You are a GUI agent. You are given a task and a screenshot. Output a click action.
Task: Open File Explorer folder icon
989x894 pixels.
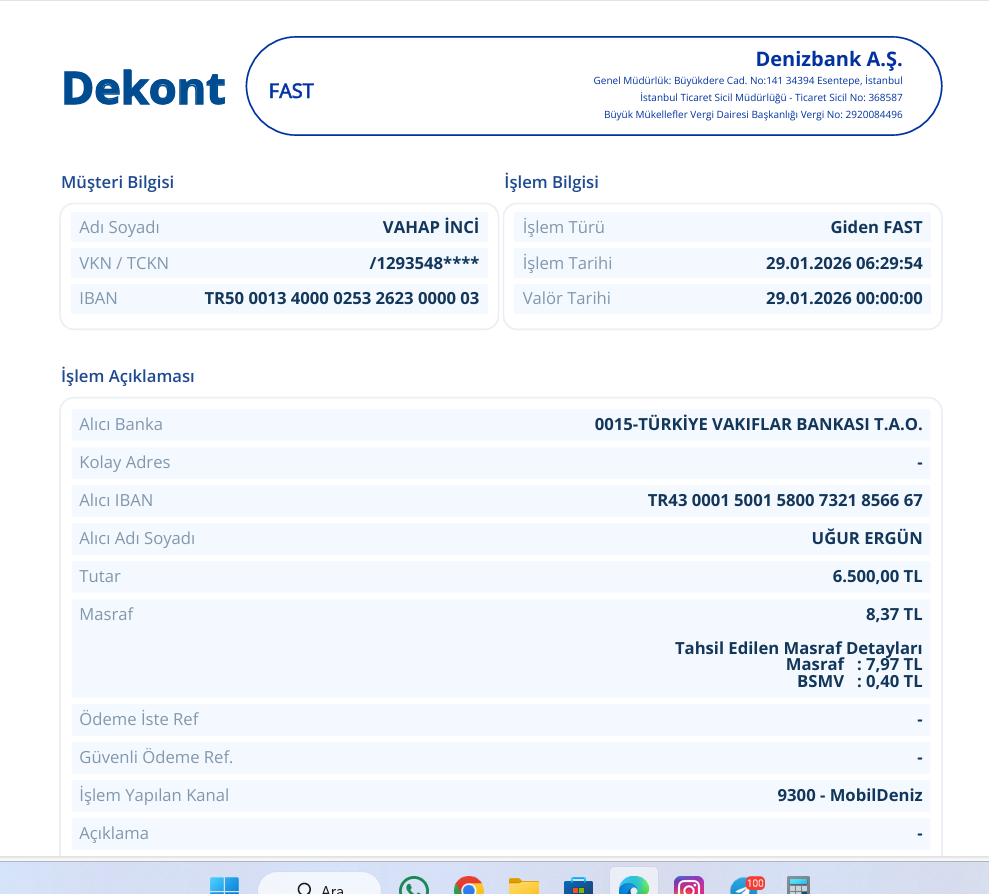click(524, 886)
